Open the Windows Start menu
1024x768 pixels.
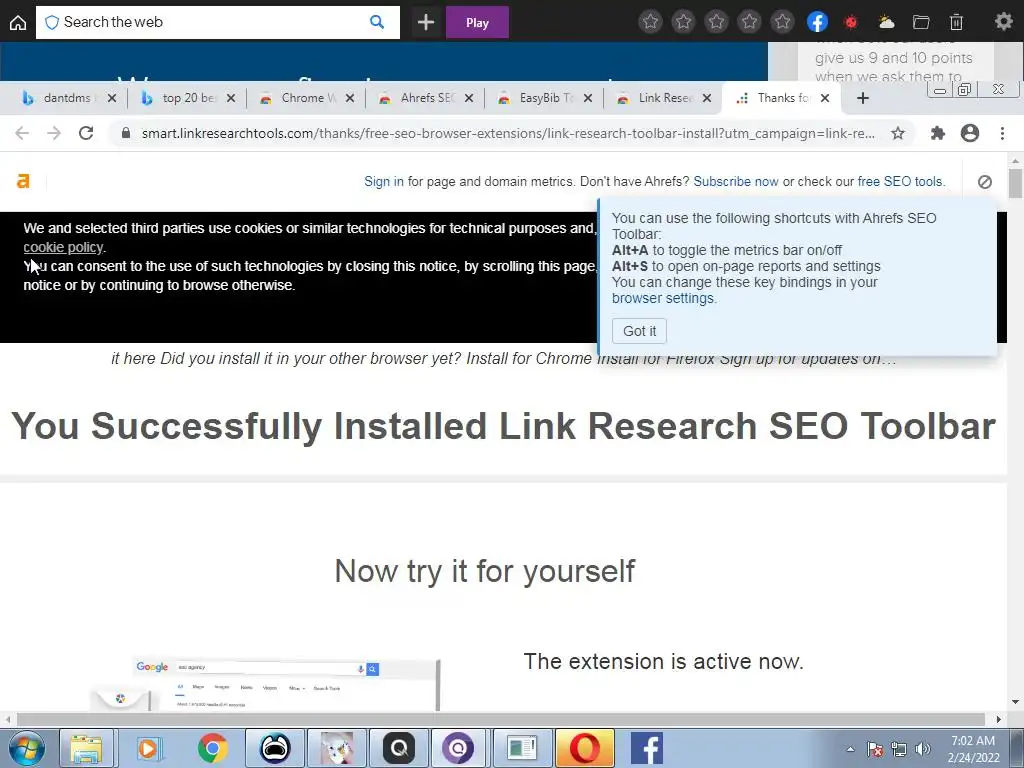26,748
